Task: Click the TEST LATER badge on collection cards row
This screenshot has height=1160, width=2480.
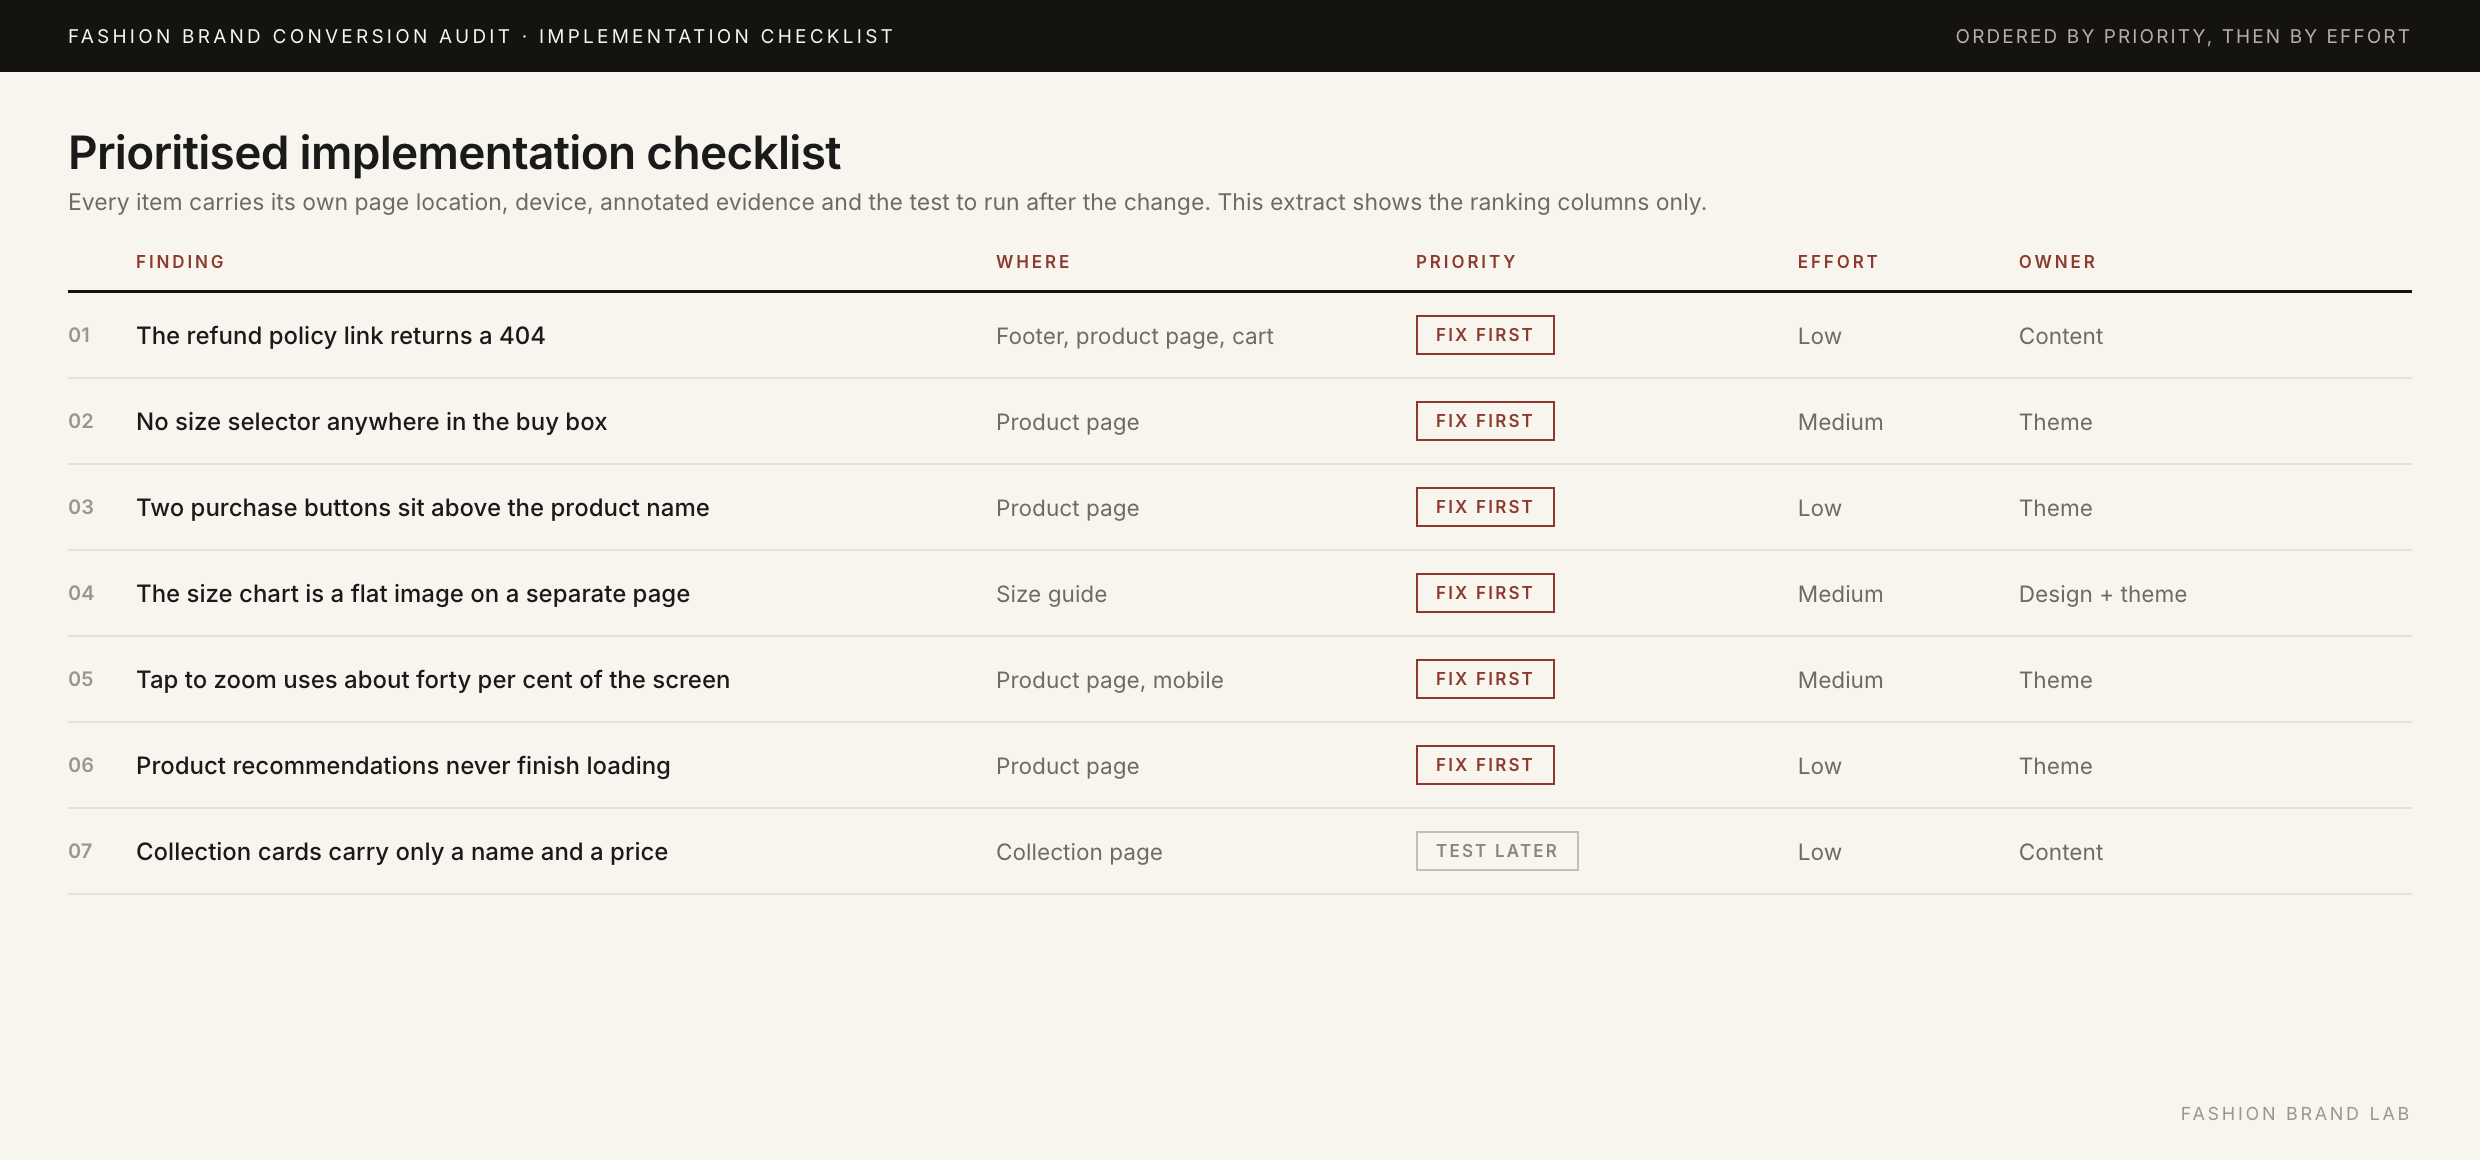Action: 1497,851
